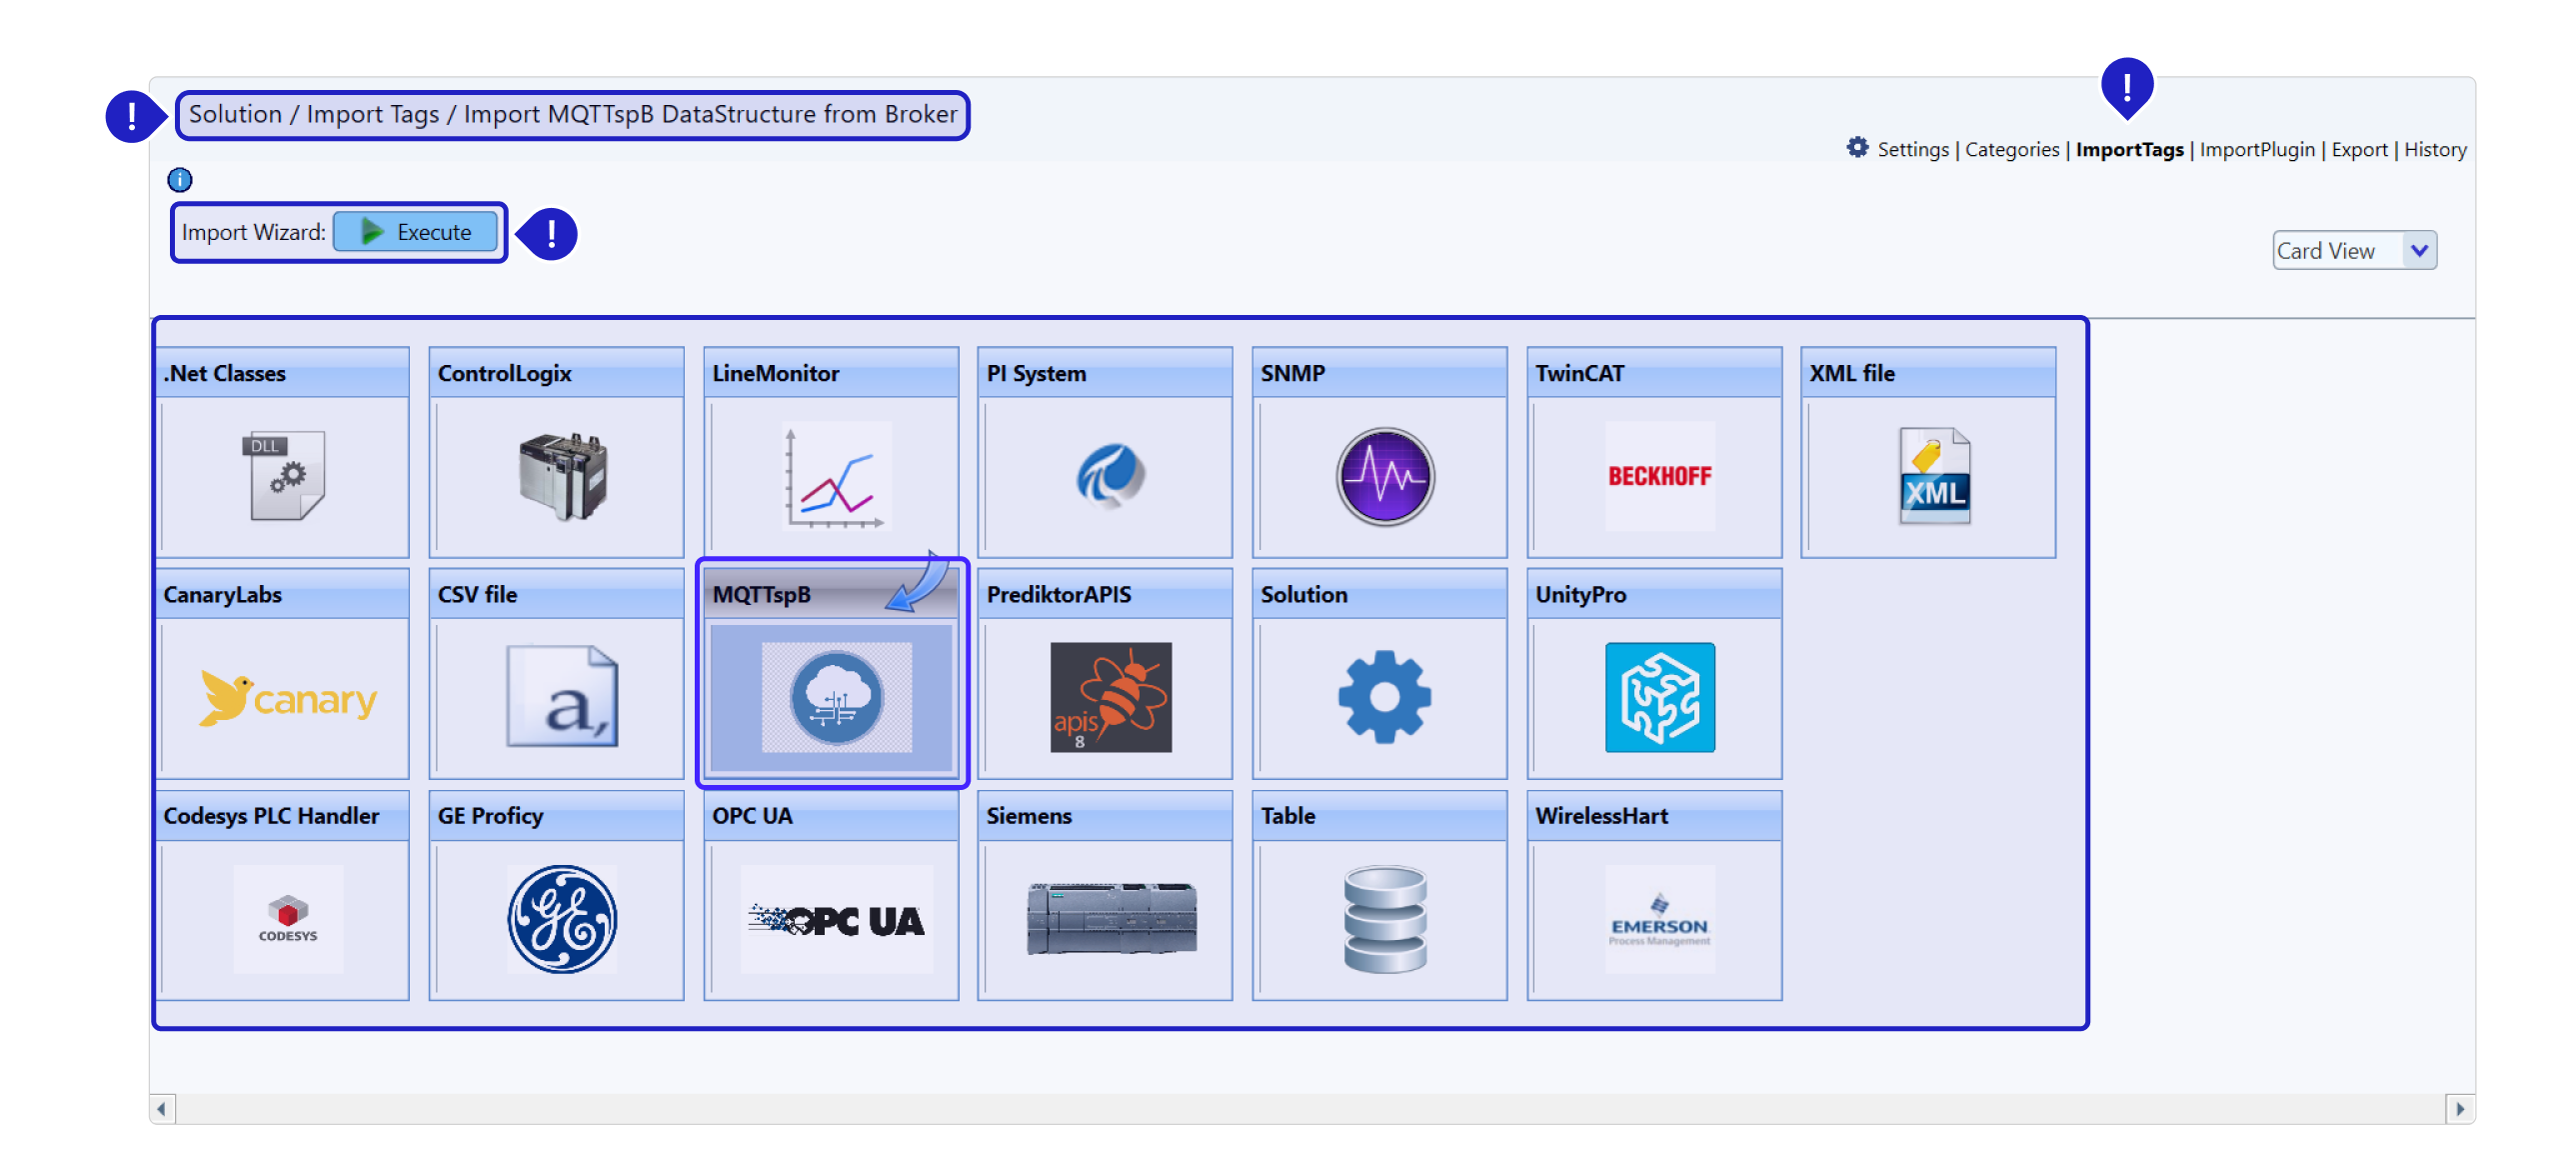
Task: Click the Execute import wizard button
Action: coord(416,232)
